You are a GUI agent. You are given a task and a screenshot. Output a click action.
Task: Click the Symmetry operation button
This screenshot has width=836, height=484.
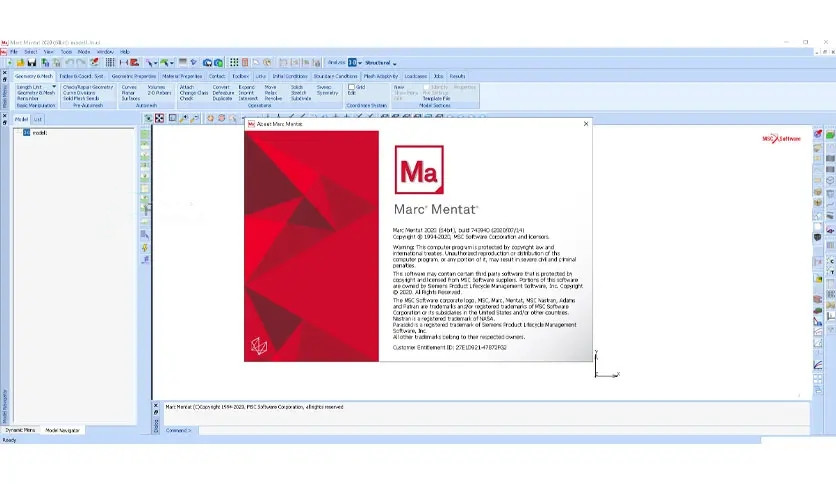[327, 93]
